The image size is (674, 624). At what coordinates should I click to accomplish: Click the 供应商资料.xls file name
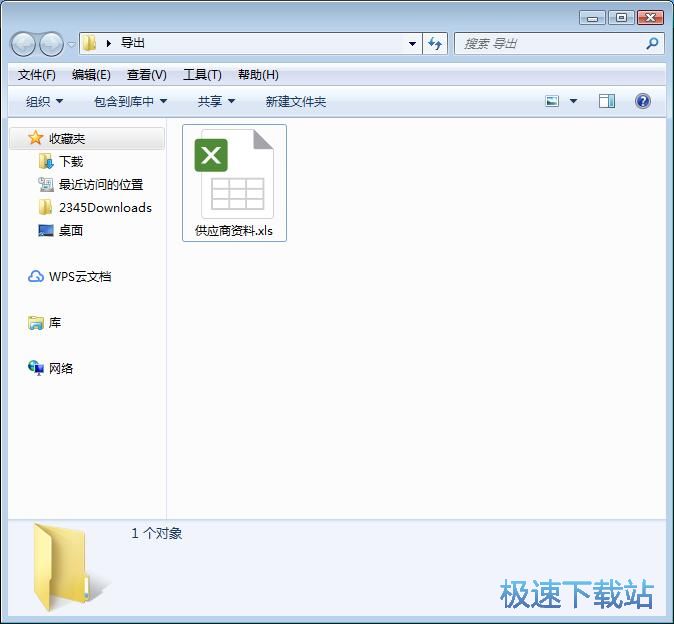(x=234, y=231)
